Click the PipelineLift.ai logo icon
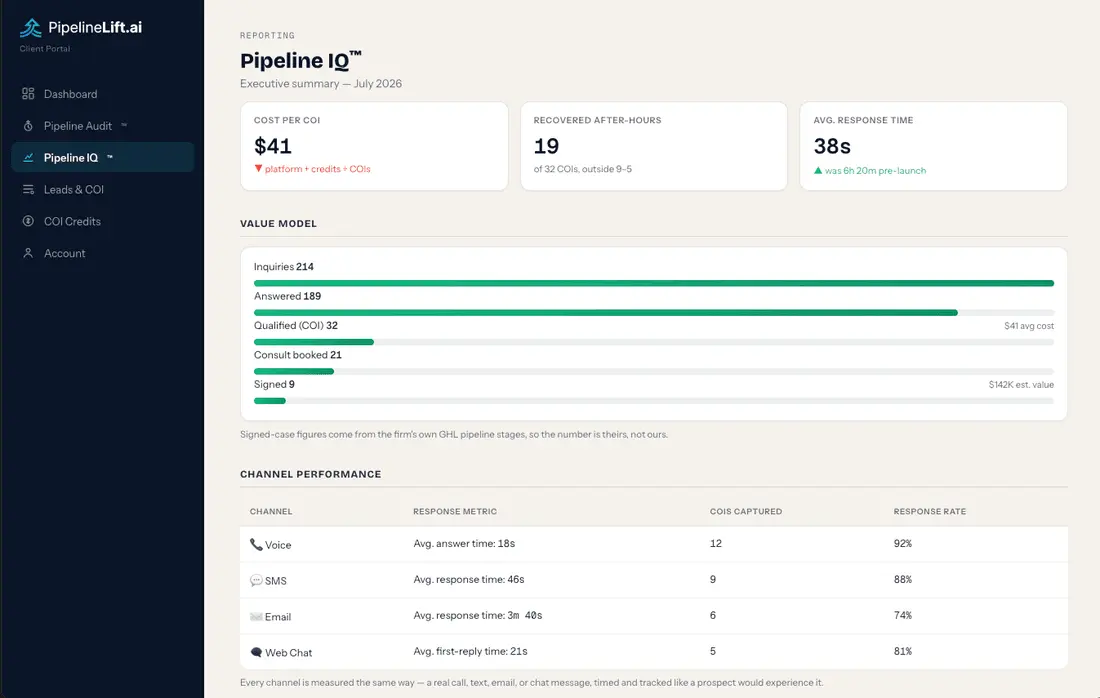The image size is (1100, 698). click(31, 27)
